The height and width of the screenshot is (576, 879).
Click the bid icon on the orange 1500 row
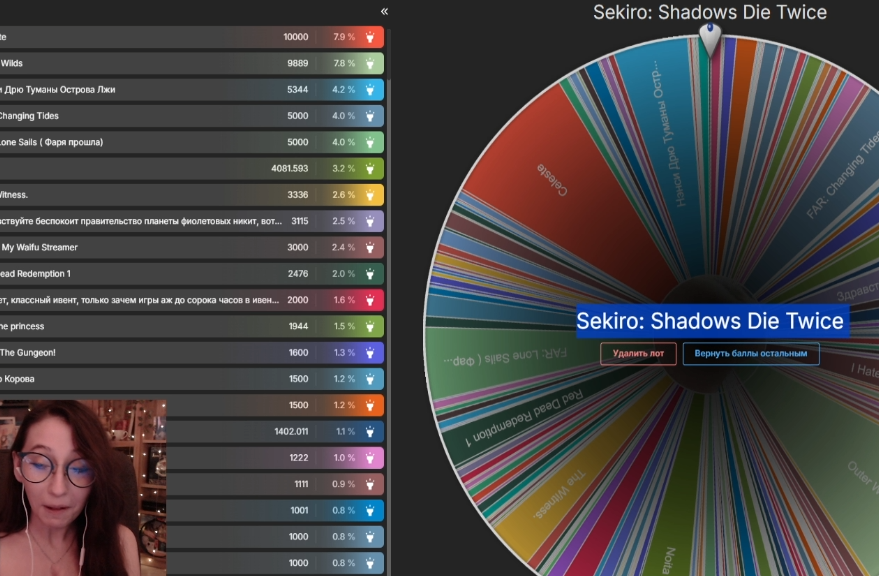pyautogui.click(x=370, y=405)
